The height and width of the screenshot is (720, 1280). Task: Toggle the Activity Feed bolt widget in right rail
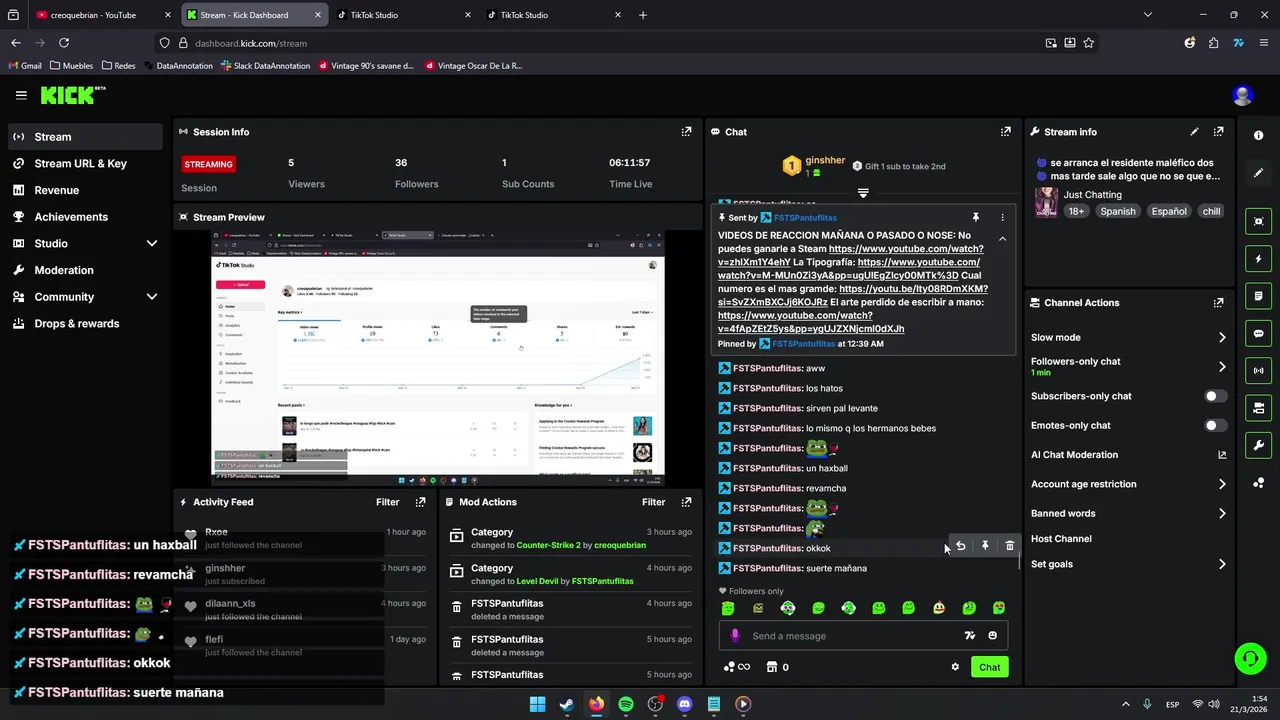[1258, 259]
